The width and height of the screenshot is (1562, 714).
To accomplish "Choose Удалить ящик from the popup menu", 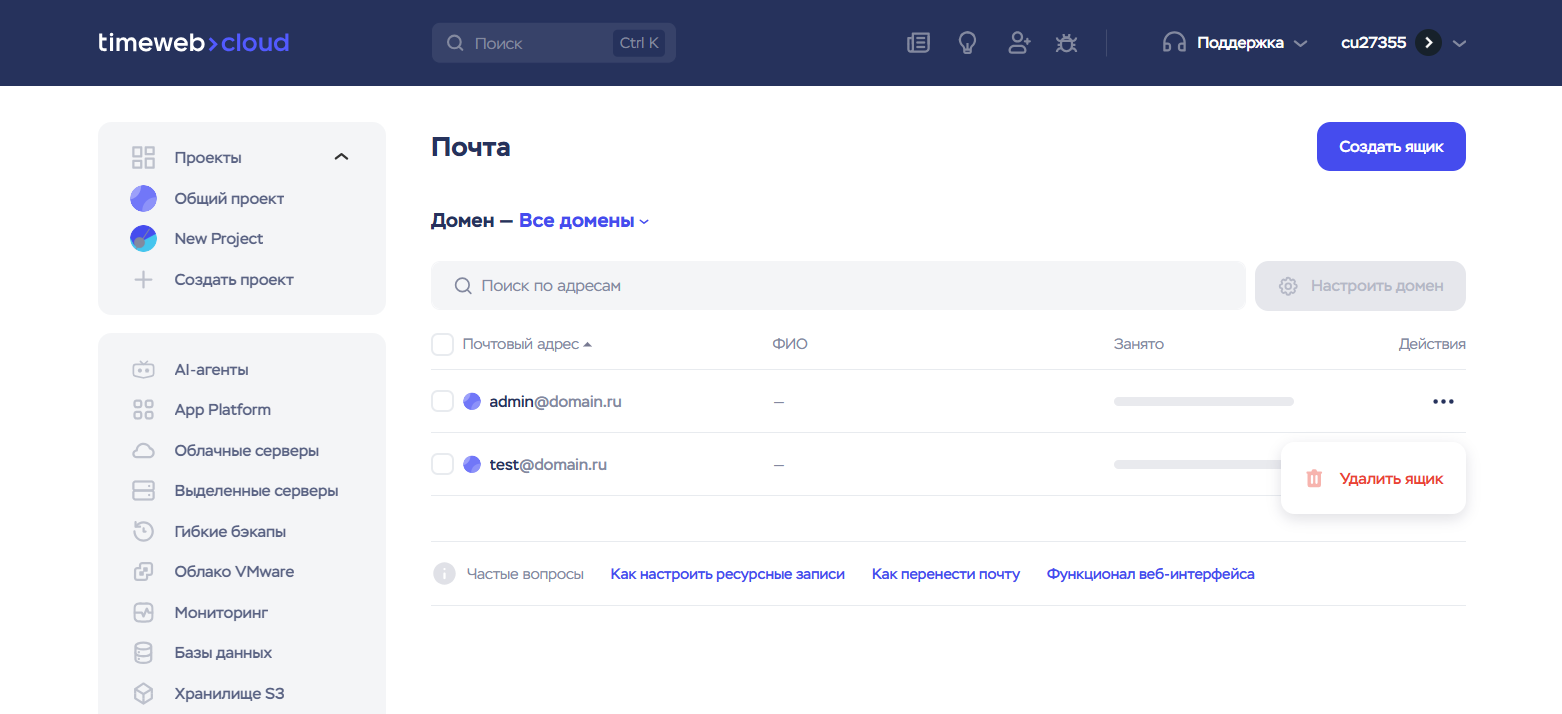I will 1390,479.
